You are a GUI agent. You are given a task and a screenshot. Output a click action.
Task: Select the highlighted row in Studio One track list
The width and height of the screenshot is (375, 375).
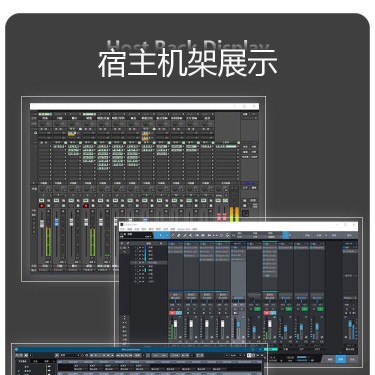click(149, 263)
